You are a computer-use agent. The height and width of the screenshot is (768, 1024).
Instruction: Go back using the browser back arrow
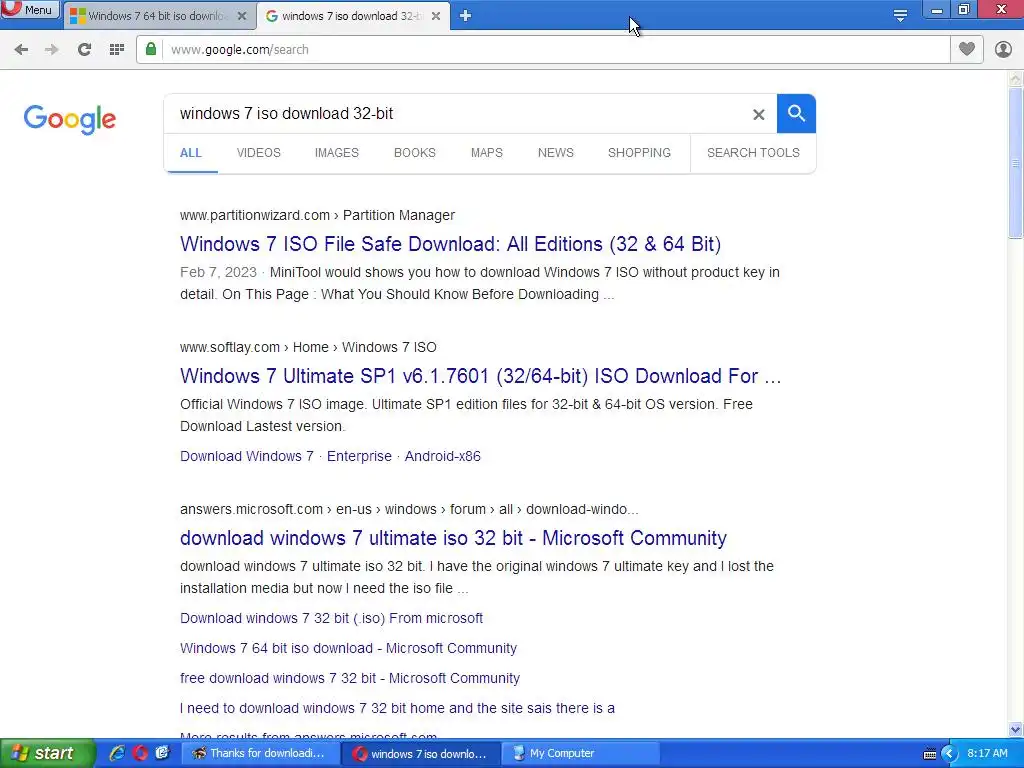21,50
